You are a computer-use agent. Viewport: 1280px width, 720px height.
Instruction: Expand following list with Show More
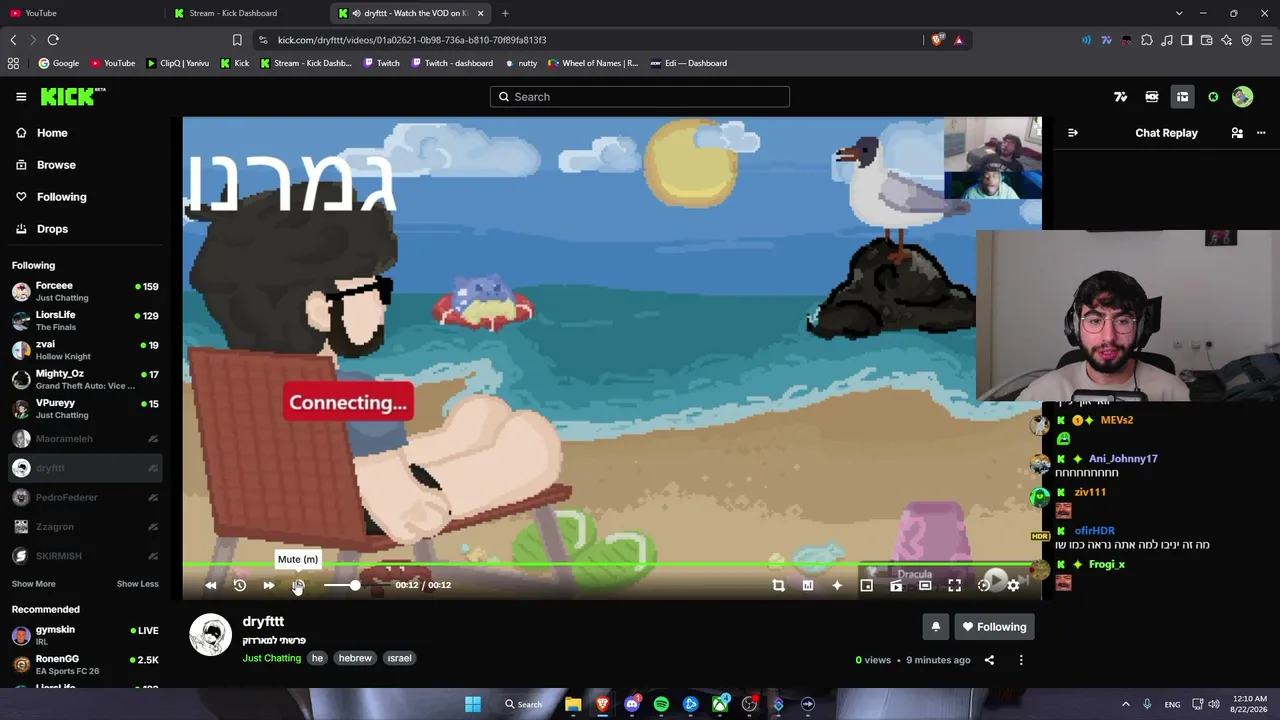click(34, 584)
